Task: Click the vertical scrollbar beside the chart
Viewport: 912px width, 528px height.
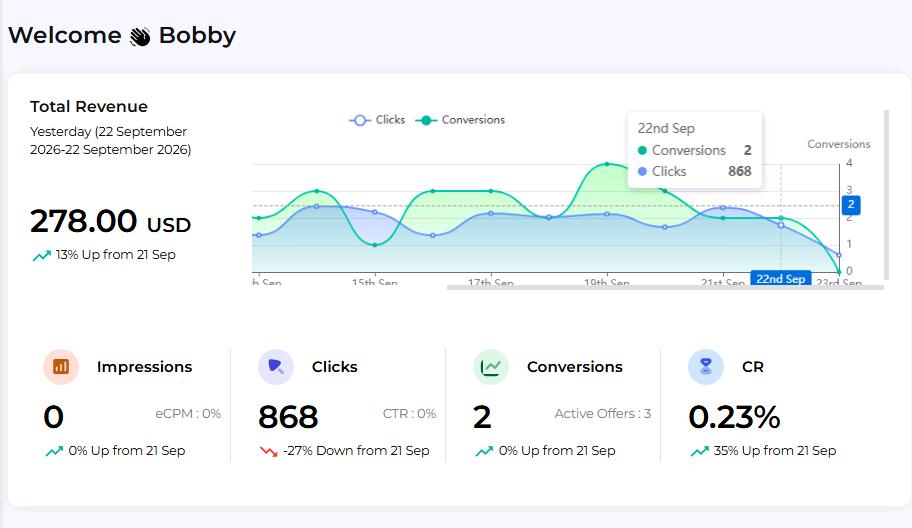Action: (886, 195)
